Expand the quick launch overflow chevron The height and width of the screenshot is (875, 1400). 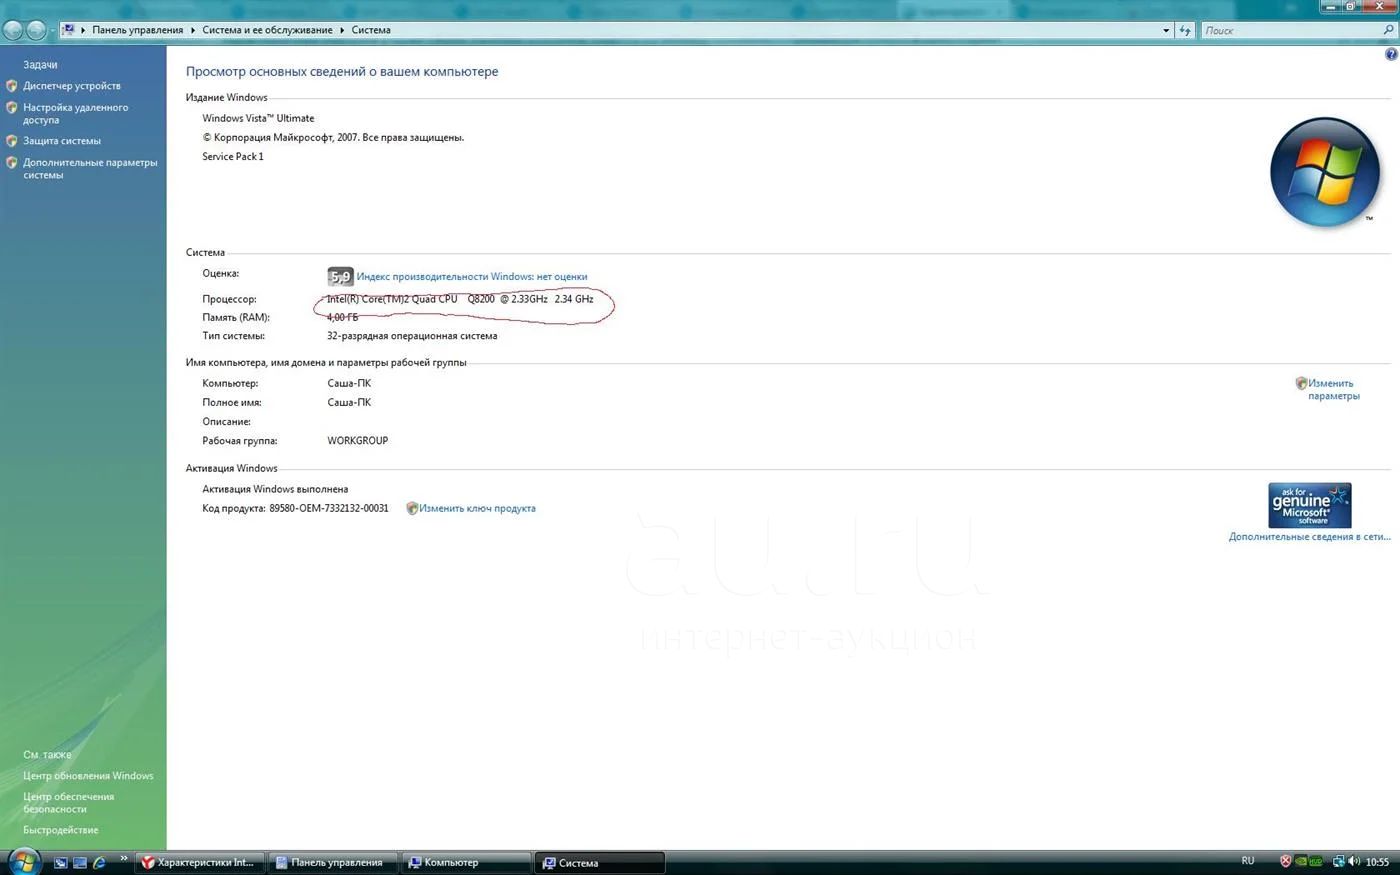(124, 858)
